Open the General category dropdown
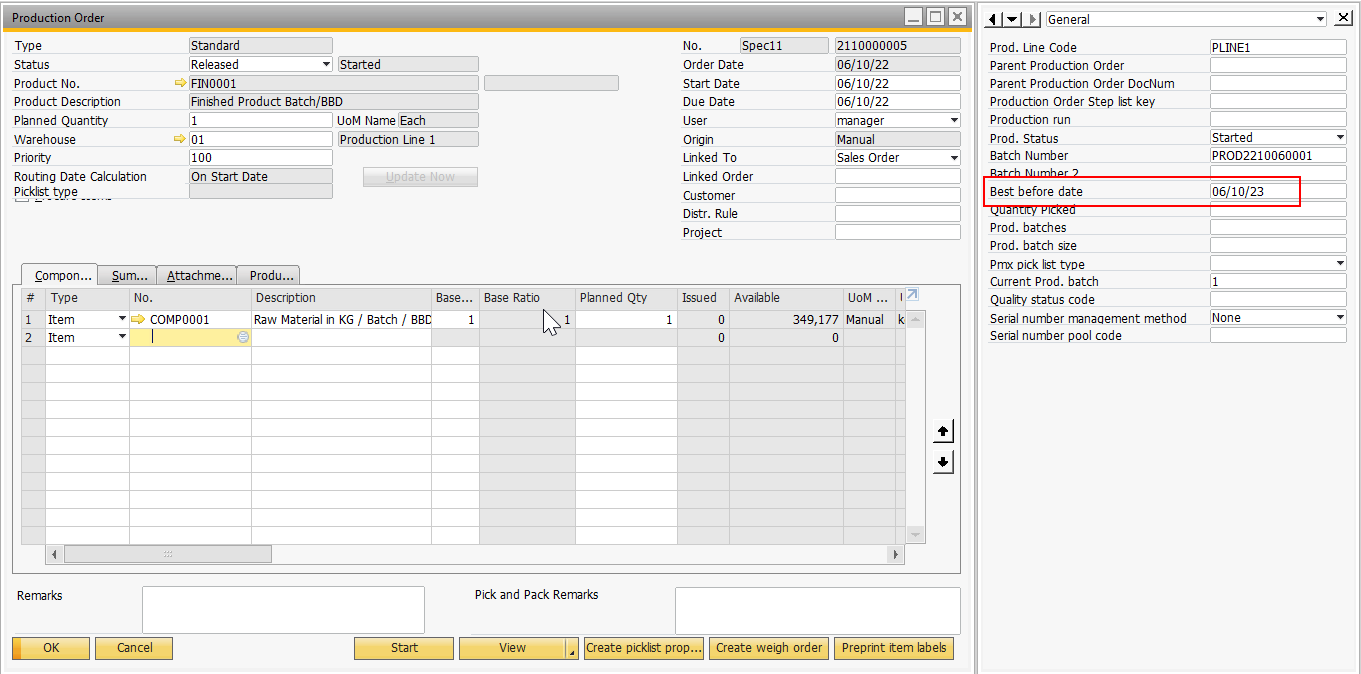The image size is (1361, 674). tap(1186, 19)
